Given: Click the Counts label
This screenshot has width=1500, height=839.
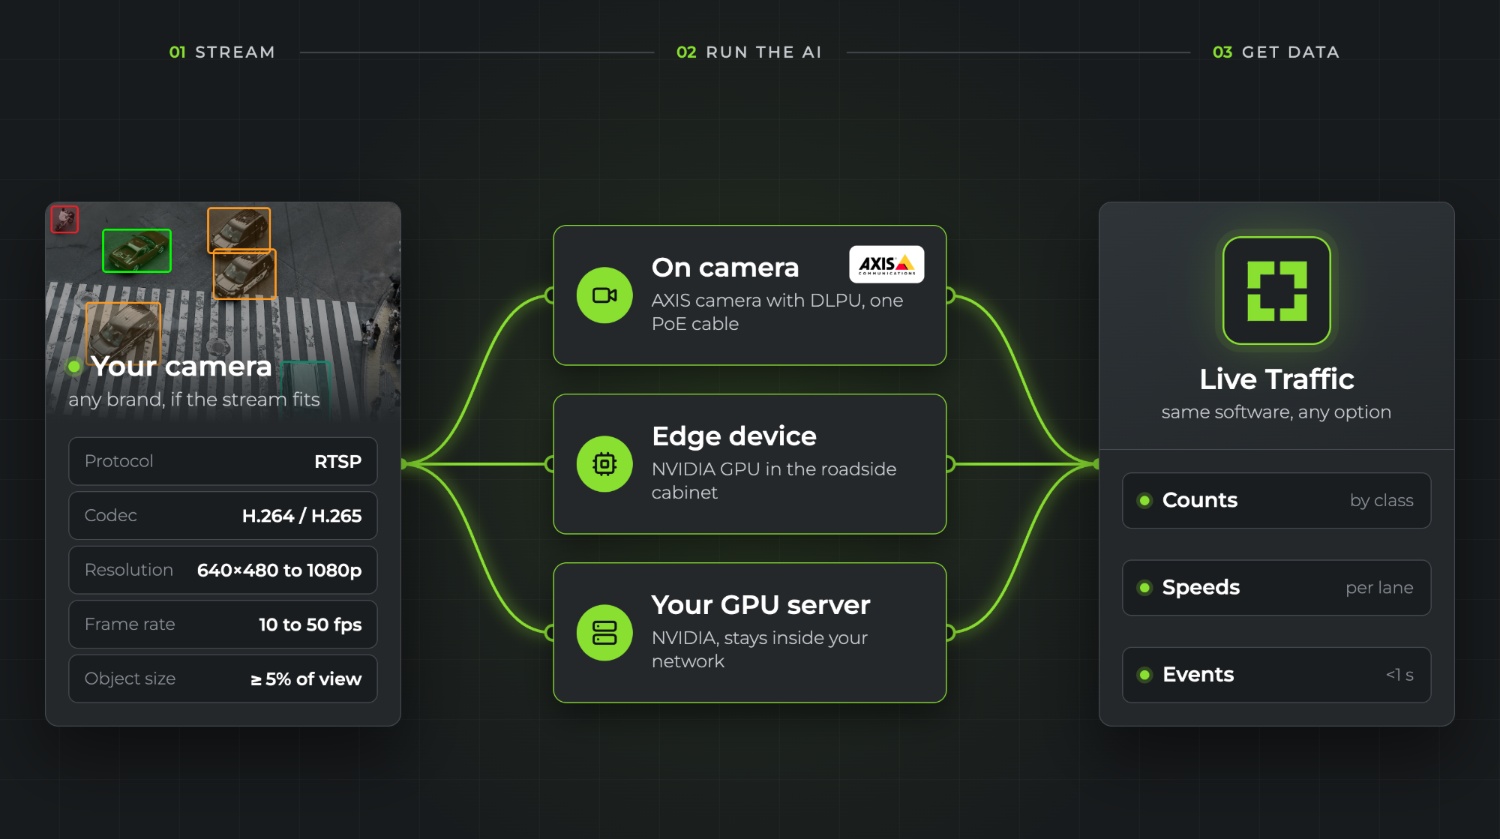Looking at the screenshot, I should click(1200, 500).
